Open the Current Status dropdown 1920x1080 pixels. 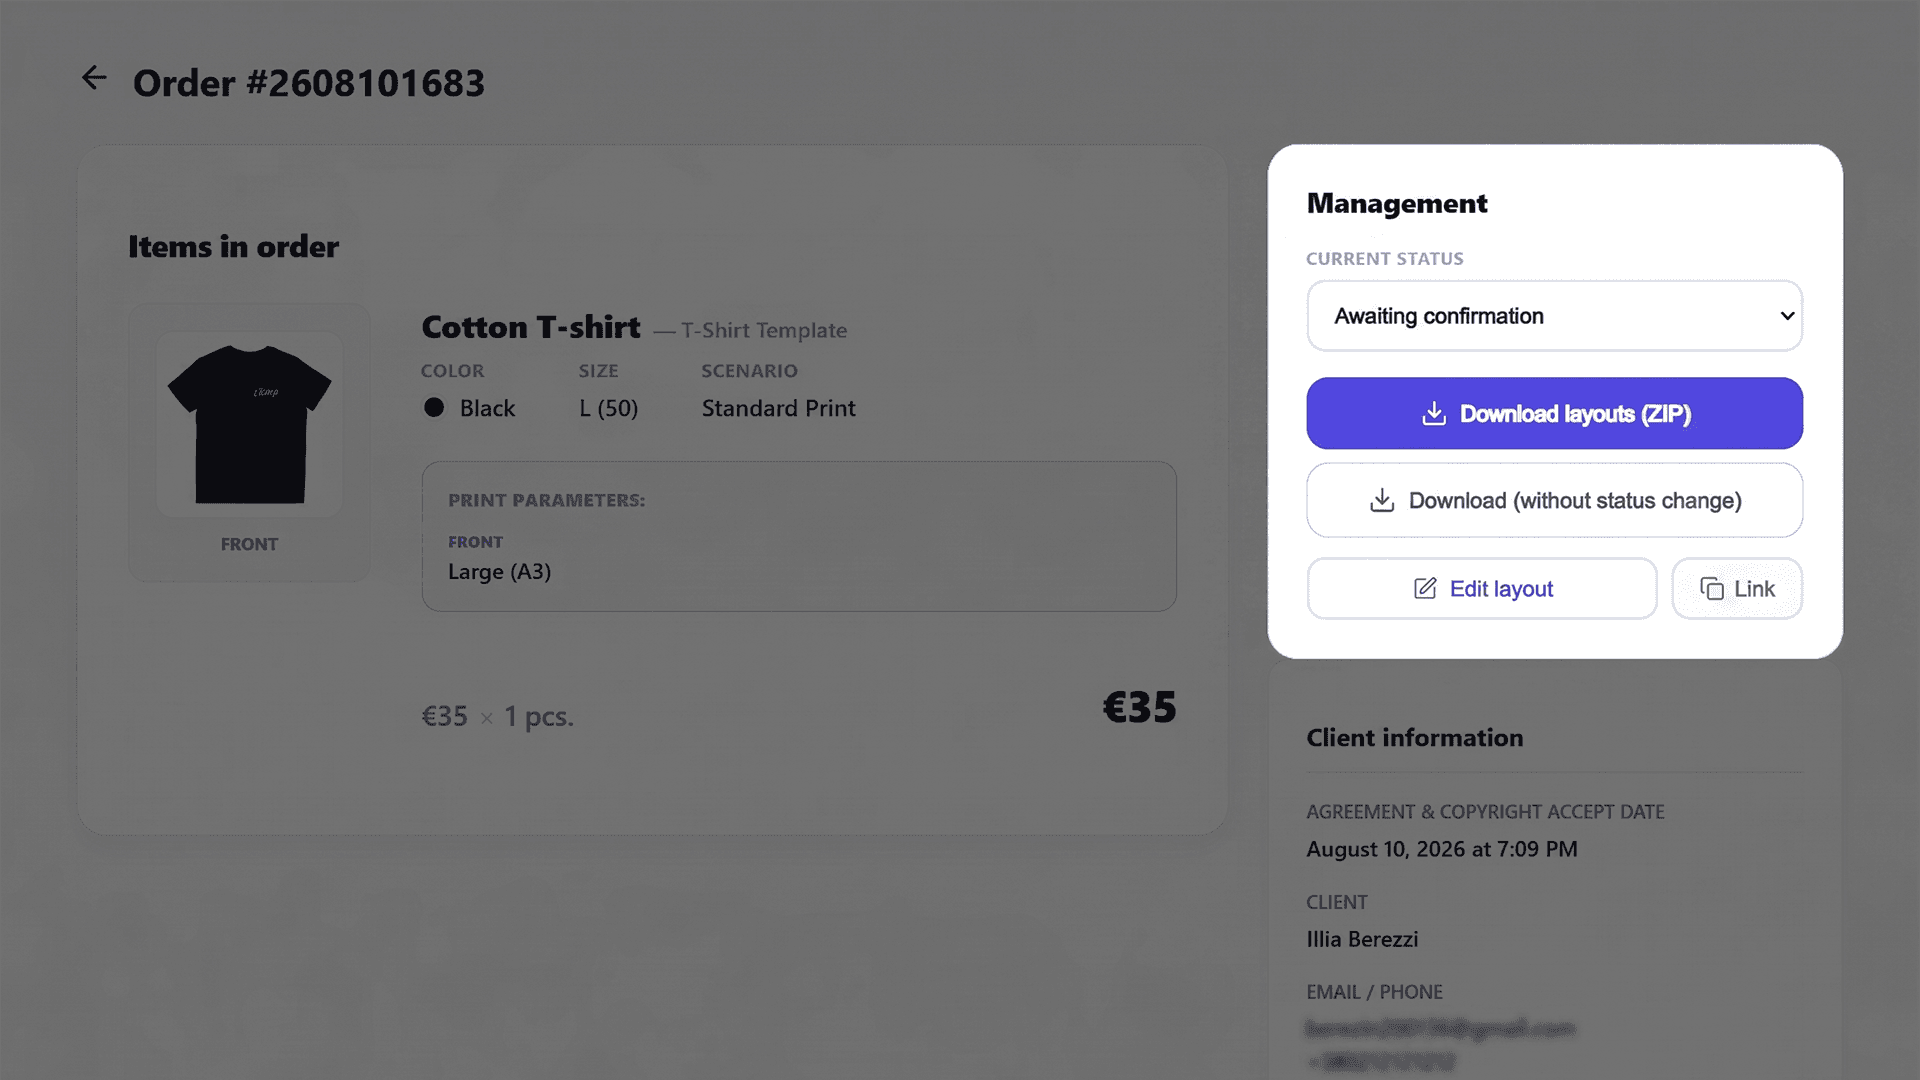[x=1554, y=316]
